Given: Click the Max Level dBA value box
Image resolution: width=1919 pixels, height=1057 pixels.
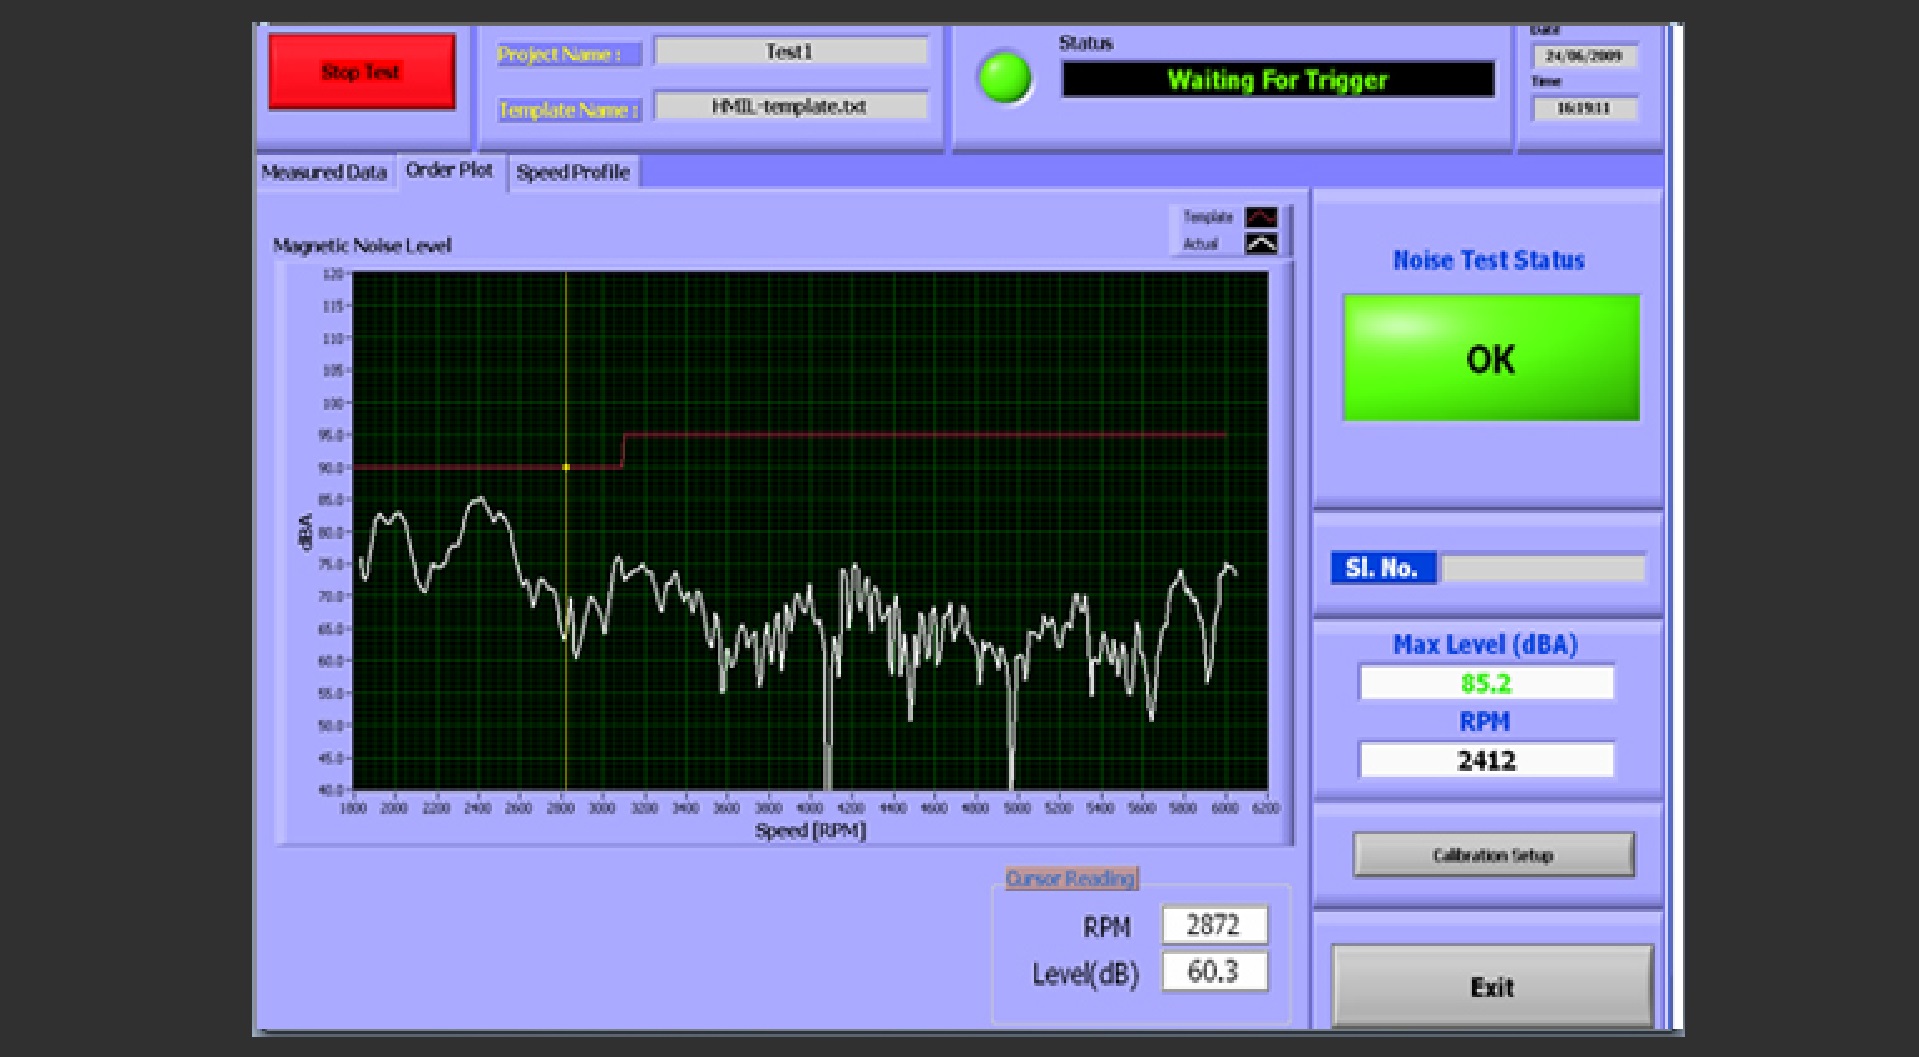Looking at the screenshot, I should click(x=1486, y=683).
